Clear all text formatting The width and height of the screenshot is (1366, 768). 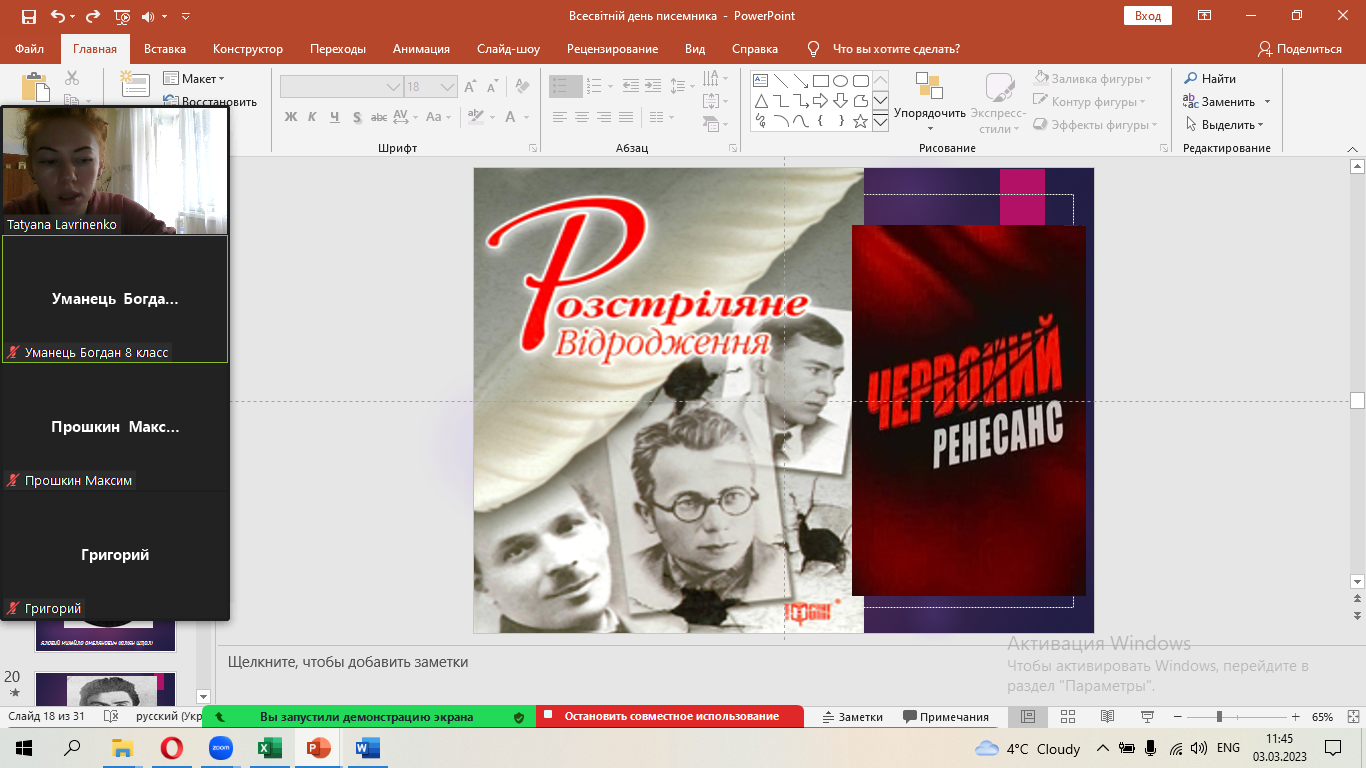click(x=522, y=87)
